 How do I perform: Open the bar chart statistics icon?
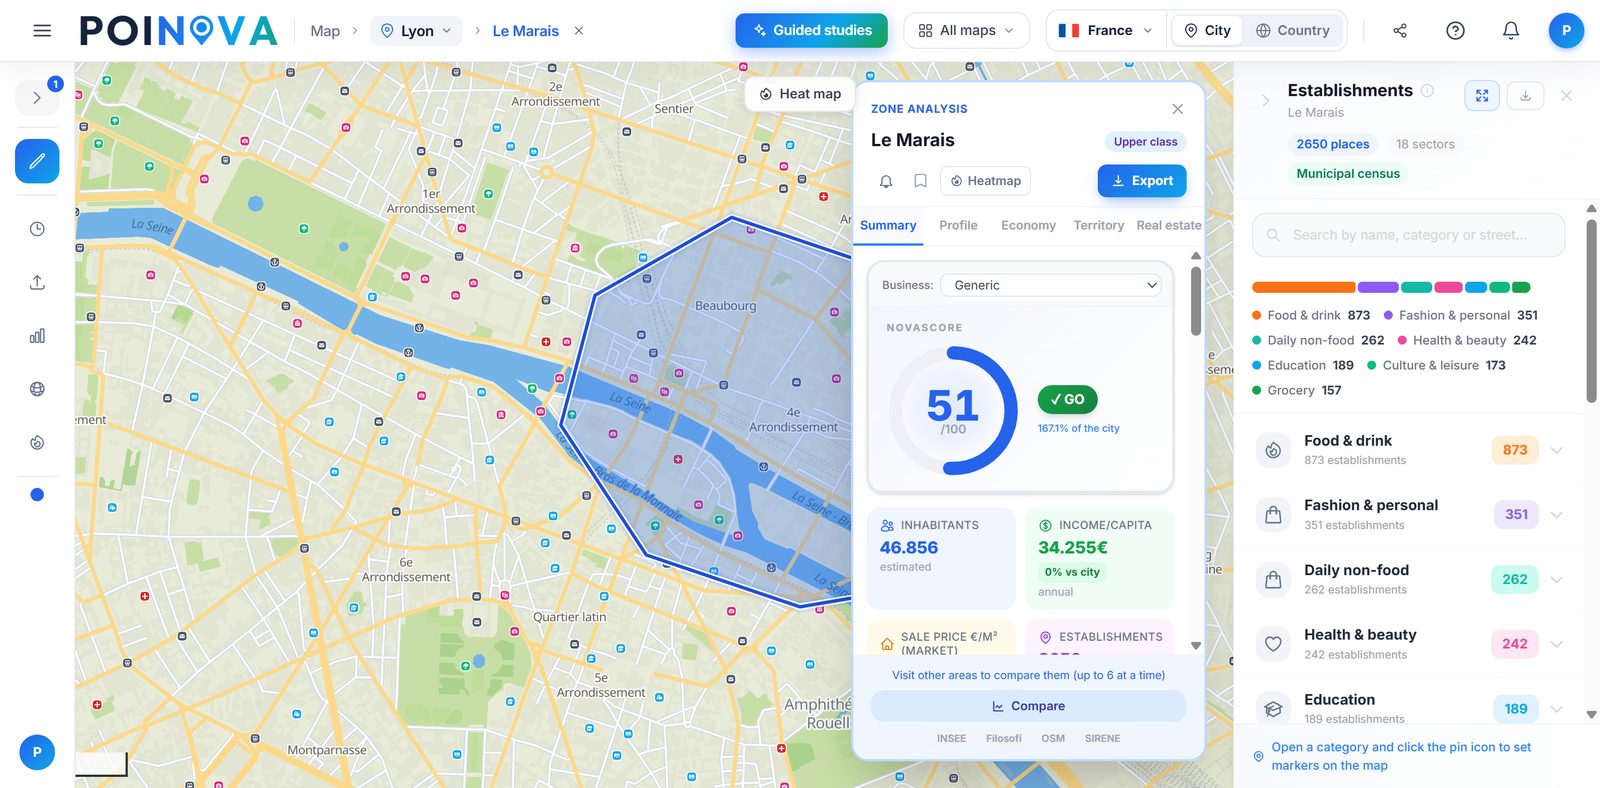[37, 336]
